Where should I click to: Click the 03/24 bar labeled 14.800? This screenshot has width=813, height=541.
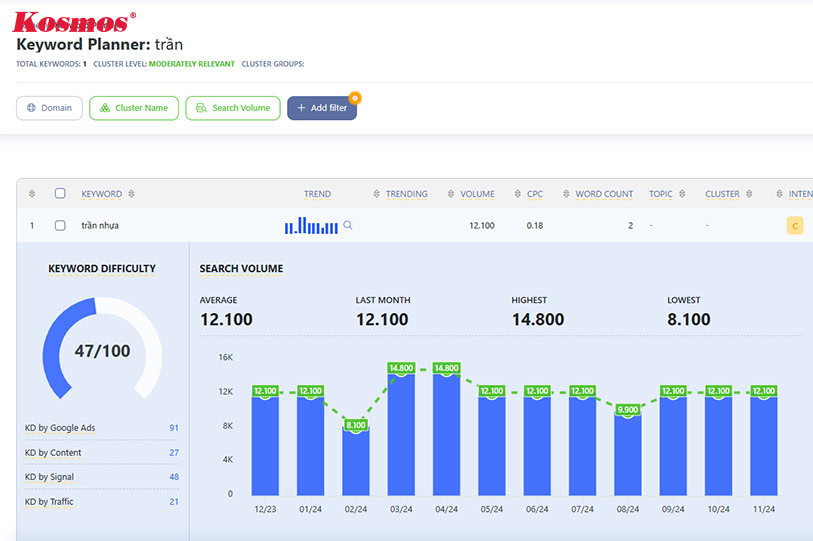pyautogui.click(x=401, y=434)
